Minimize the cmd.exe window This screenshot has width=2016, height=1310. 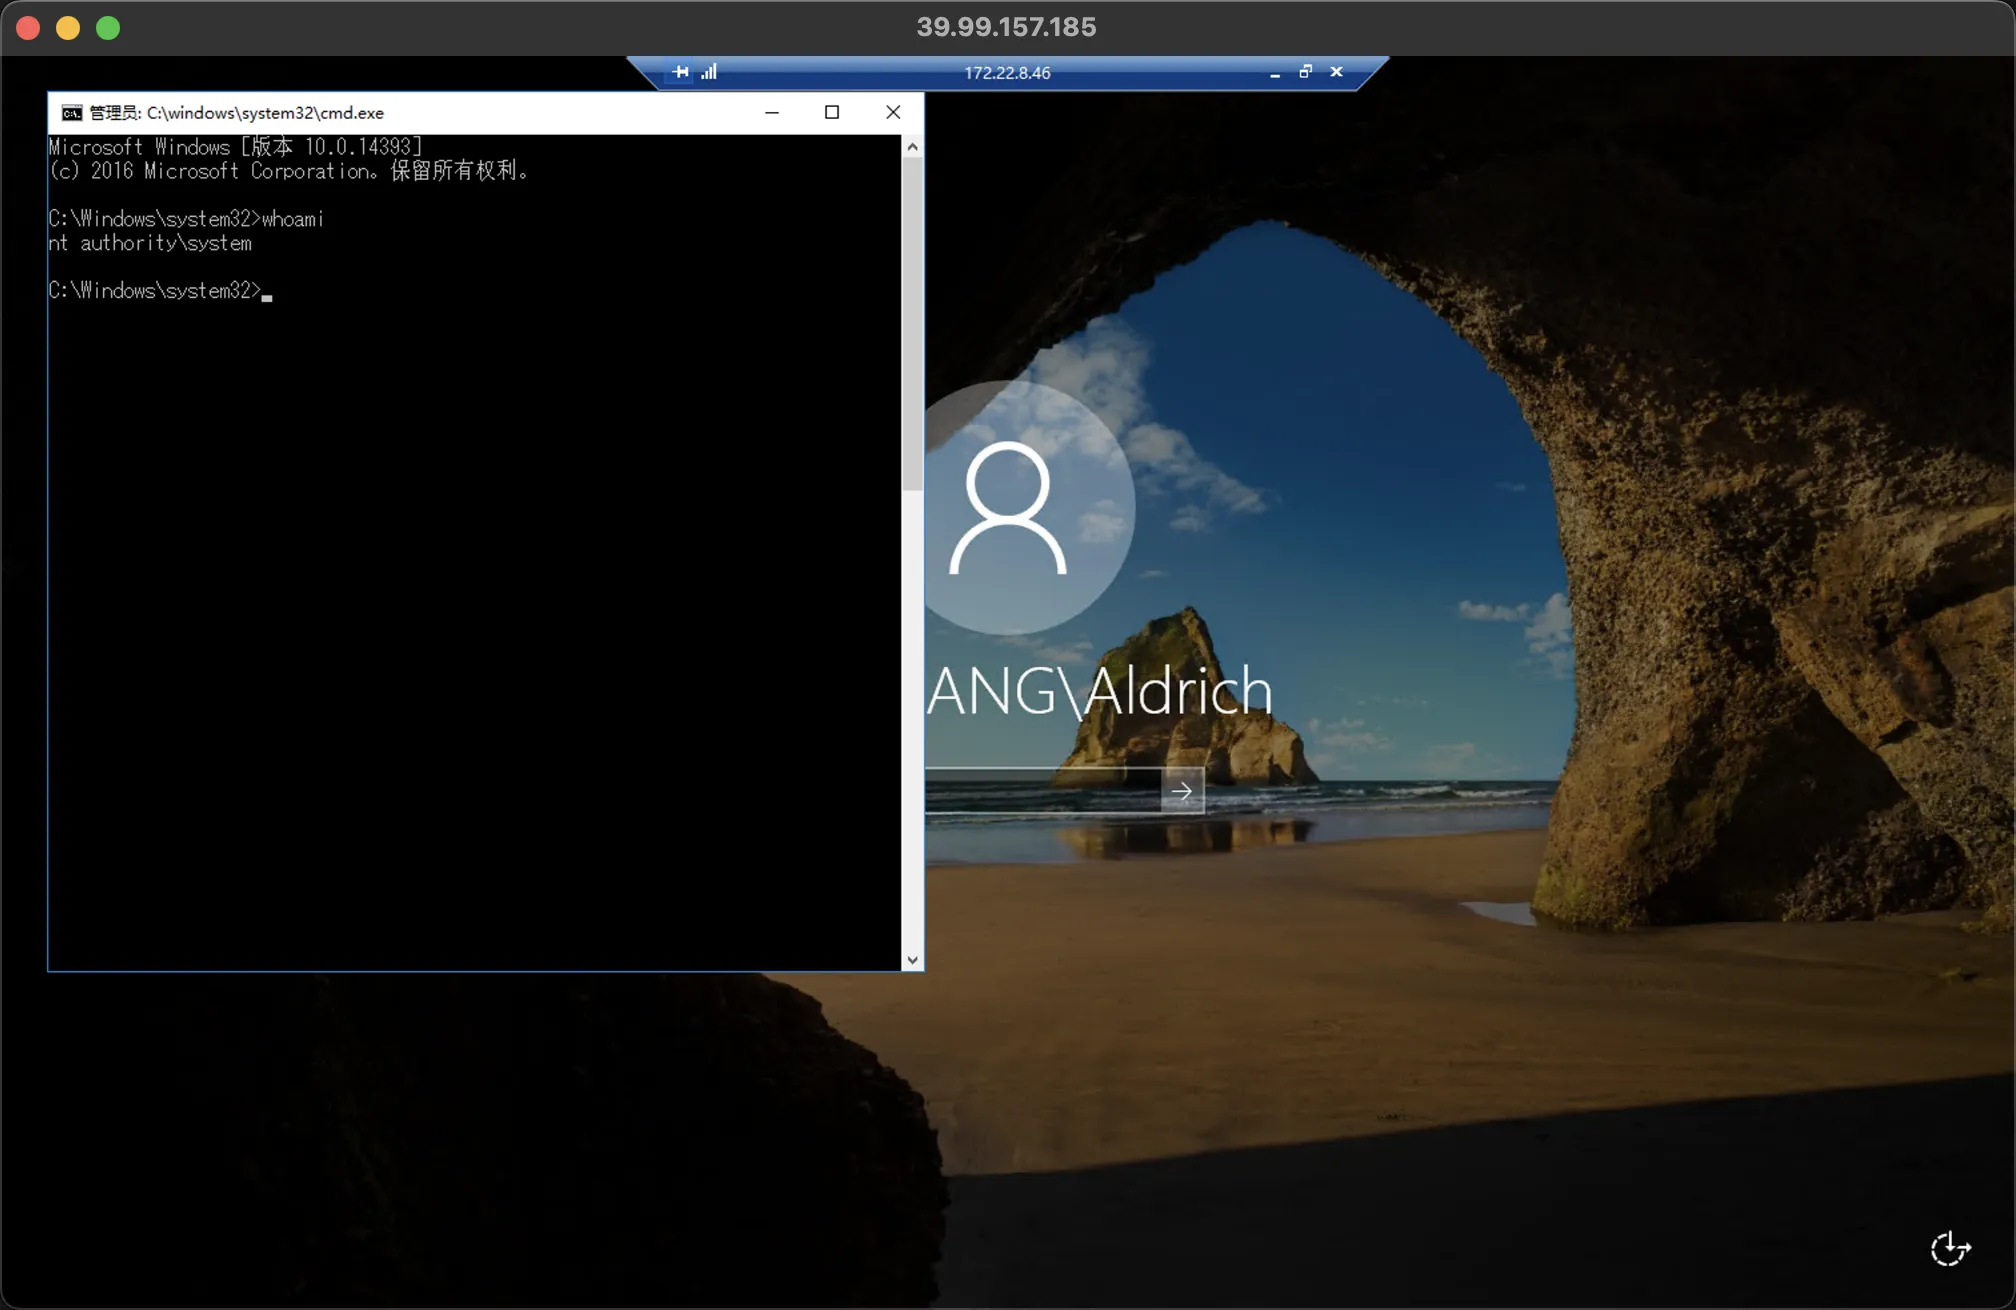(x=771, y=113)
